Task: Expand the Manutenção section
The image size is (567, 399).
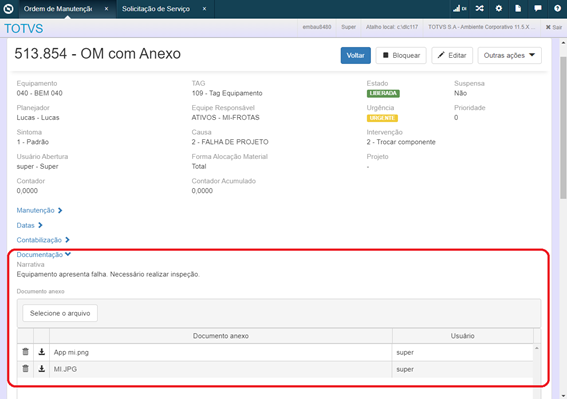Action: coord(39,210)
